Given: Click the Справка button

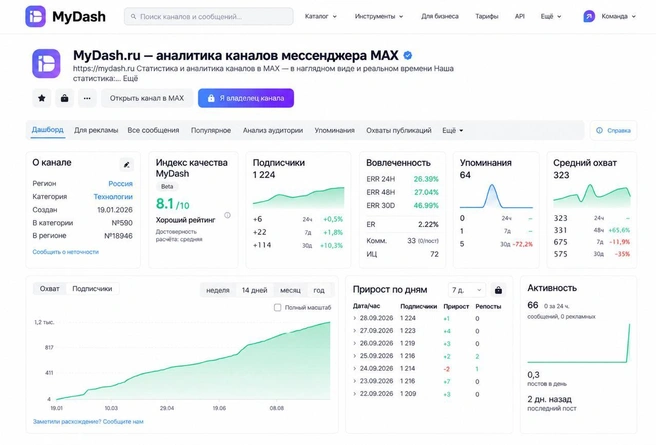Looking at the screenshot, I should click(x=613, y=130).
